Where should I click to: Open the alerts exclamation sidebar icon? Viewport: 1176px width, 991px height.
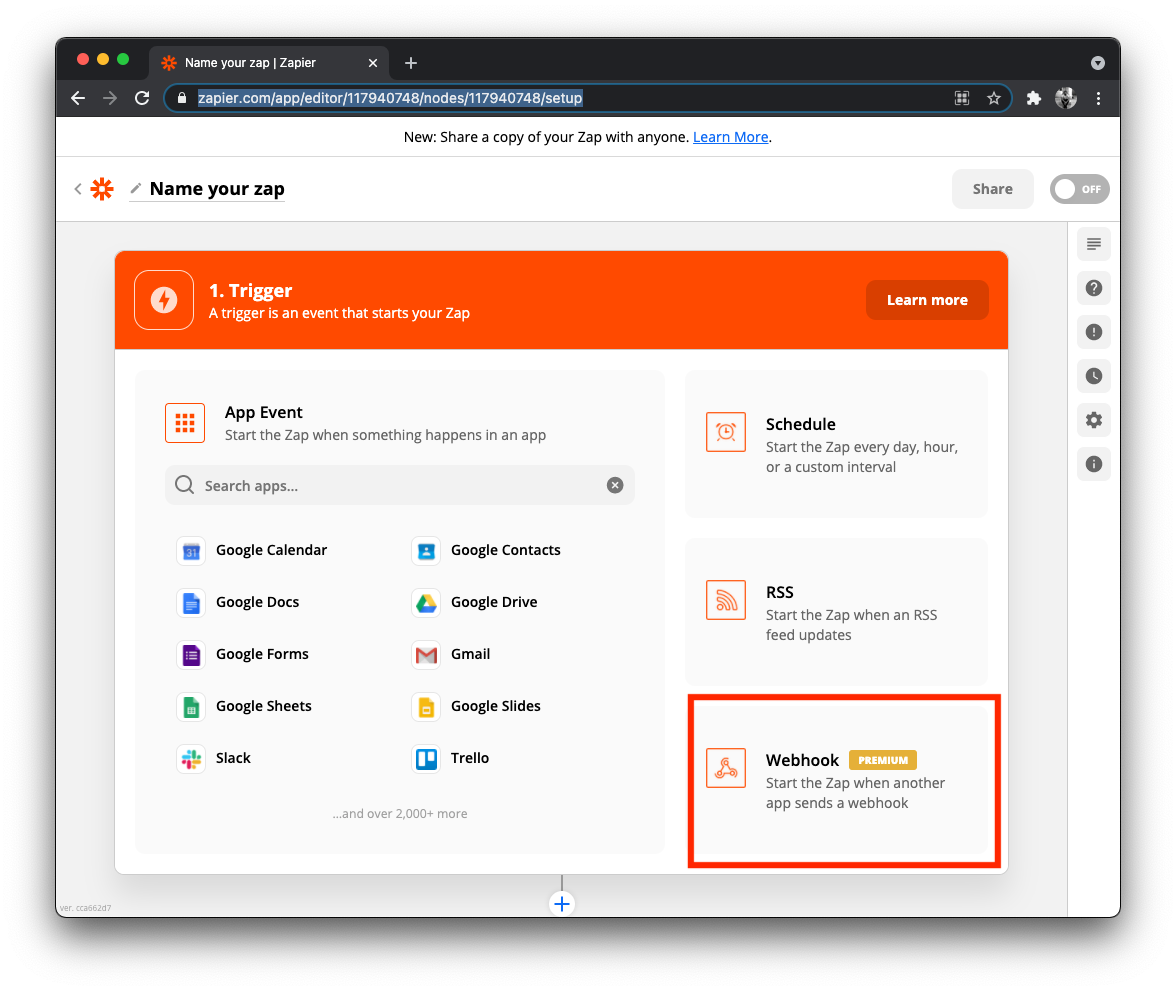click(x=1094, y=332)
